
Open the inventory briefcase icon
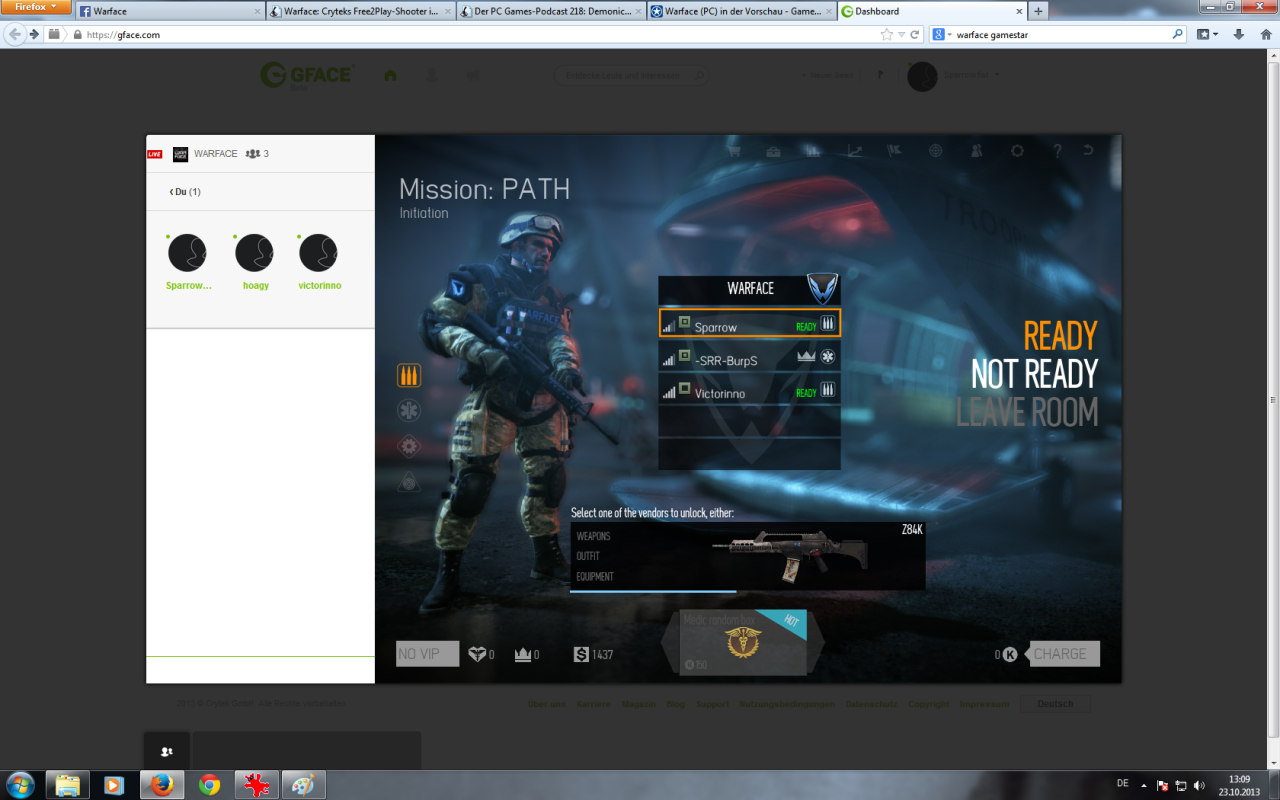774,152
